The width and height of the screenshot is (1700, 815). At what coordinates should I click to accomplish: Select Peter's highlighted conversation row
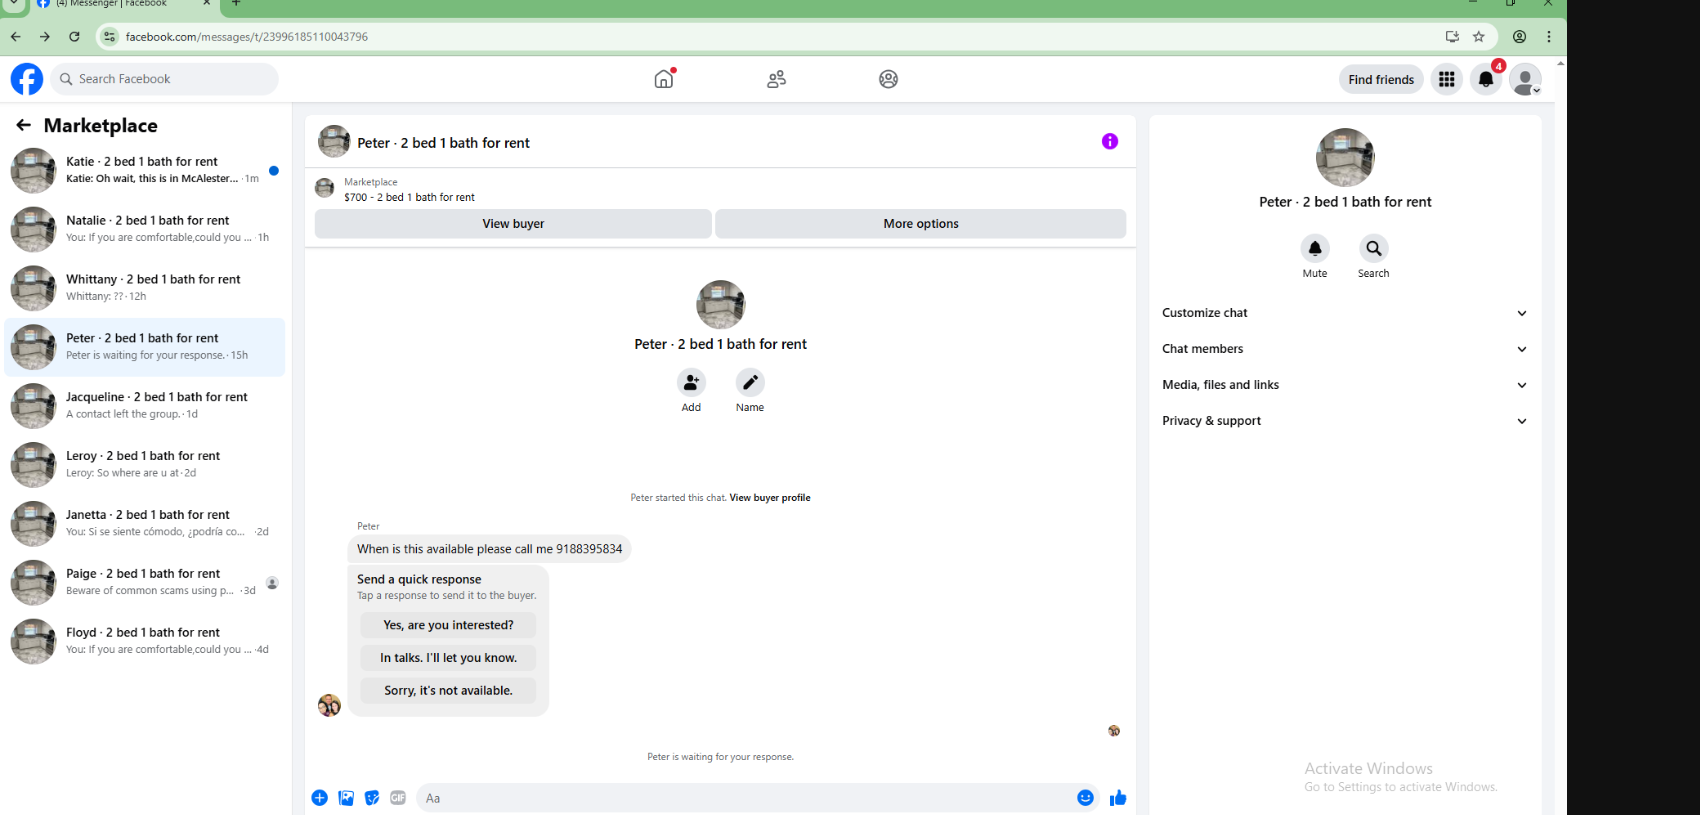tap(145, 347)
